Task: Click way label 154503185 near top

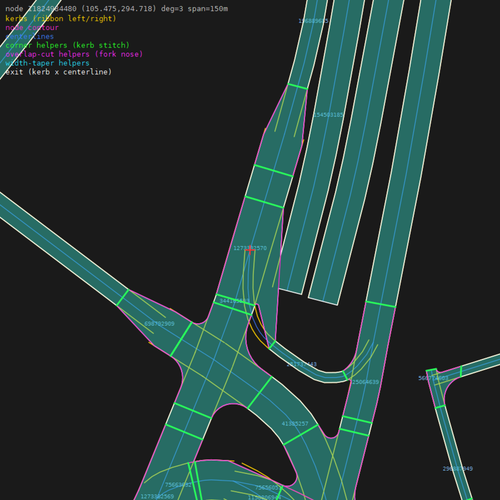Action: 328,115
